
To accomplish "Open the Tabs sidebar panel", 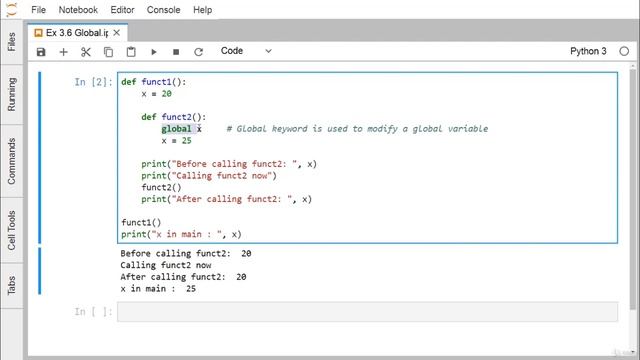I will point(11,285).
